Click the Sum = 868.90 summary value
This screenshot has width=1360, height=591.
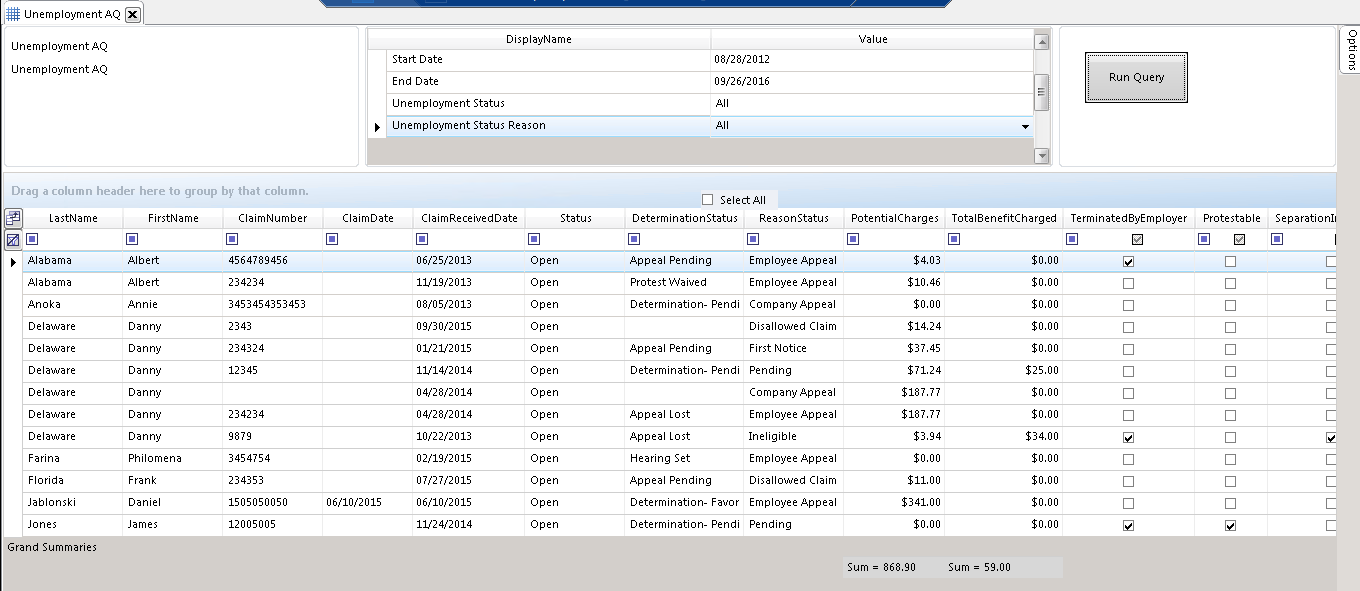(x=881, y=567)
